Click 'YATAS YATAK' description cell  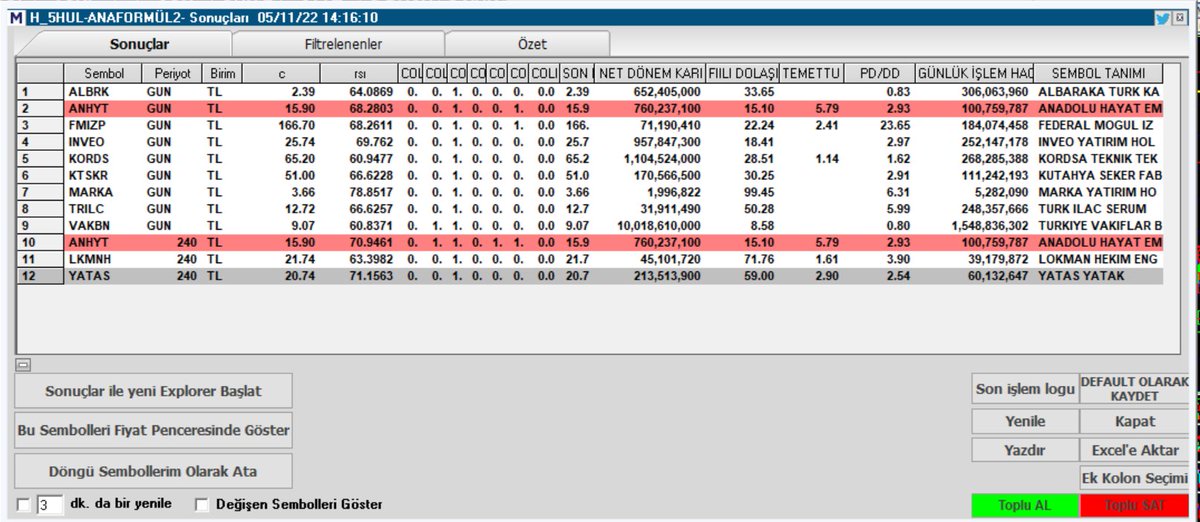1099,276
